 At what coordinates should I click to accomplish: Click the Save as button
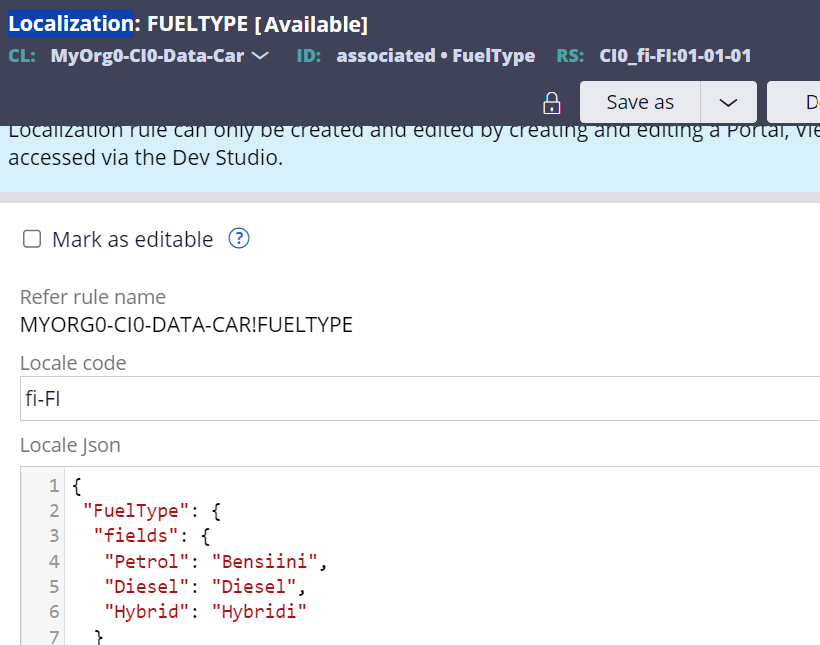(640, 102)
